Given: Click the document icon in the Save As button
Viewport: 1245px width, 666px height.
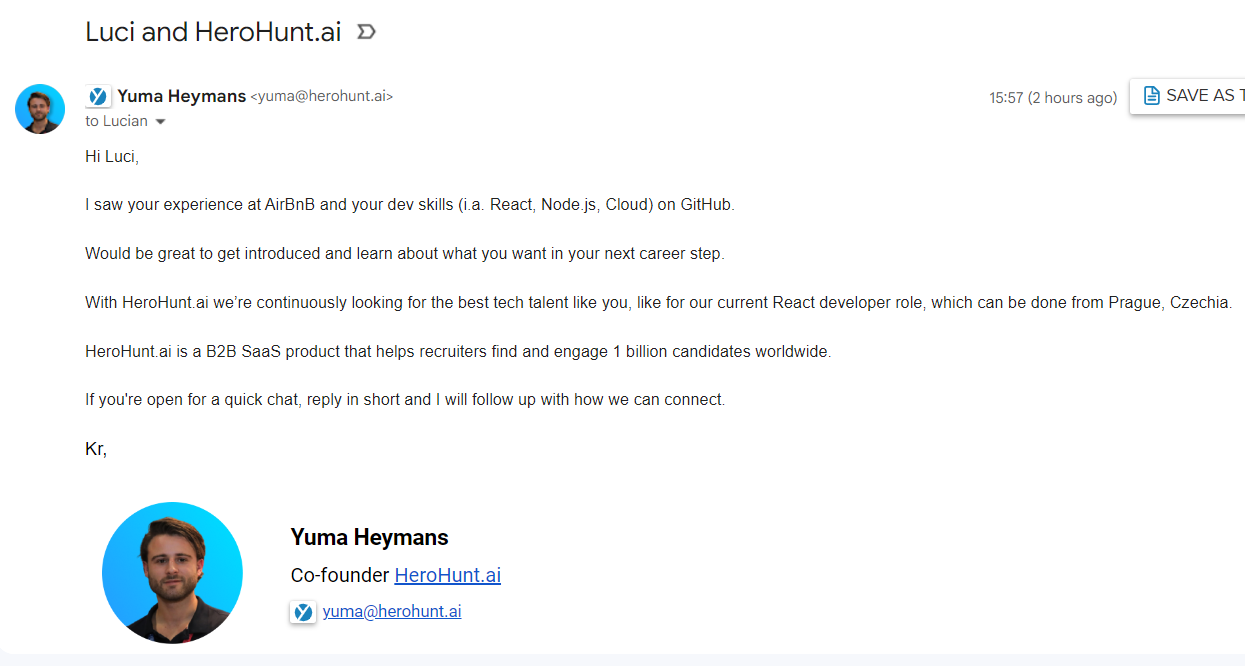Looking at the screenshot, I should [x=1151, y=96].
